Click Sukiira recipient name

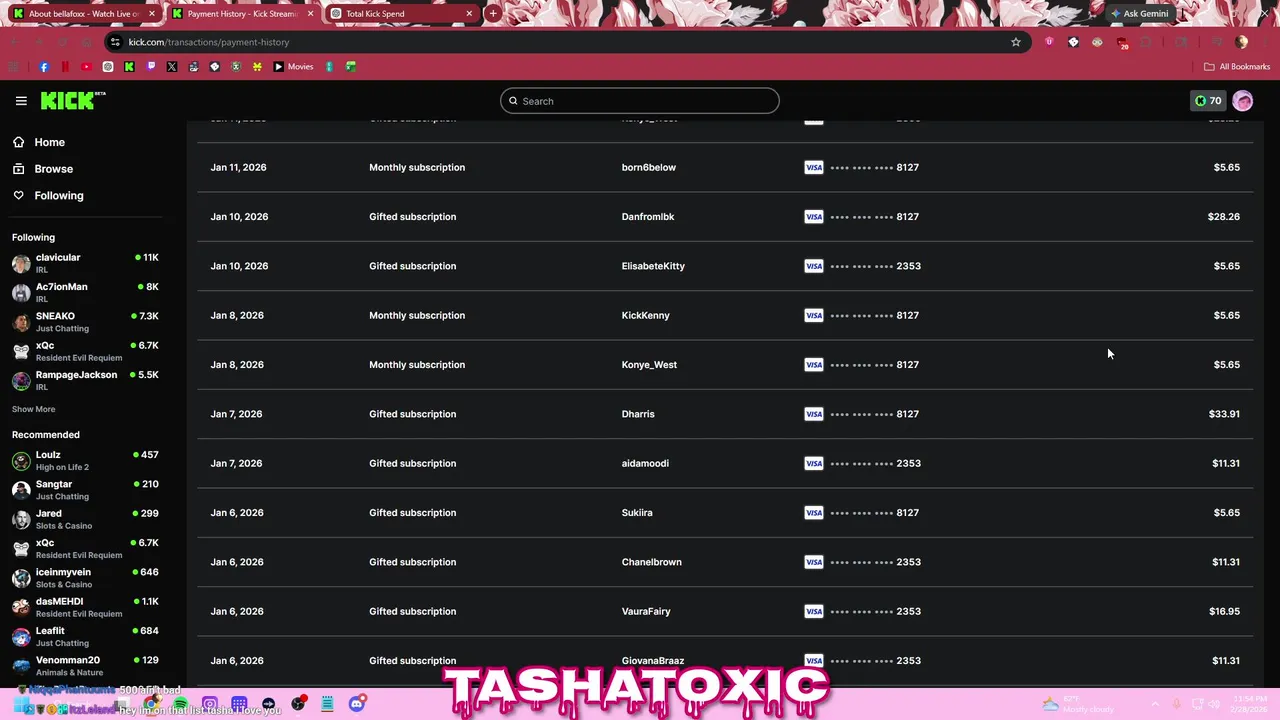coord(637,513)
